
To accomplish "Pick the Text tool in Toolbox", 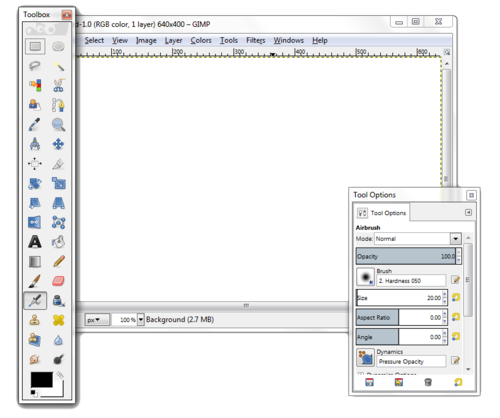I will [x=35, y=242].
